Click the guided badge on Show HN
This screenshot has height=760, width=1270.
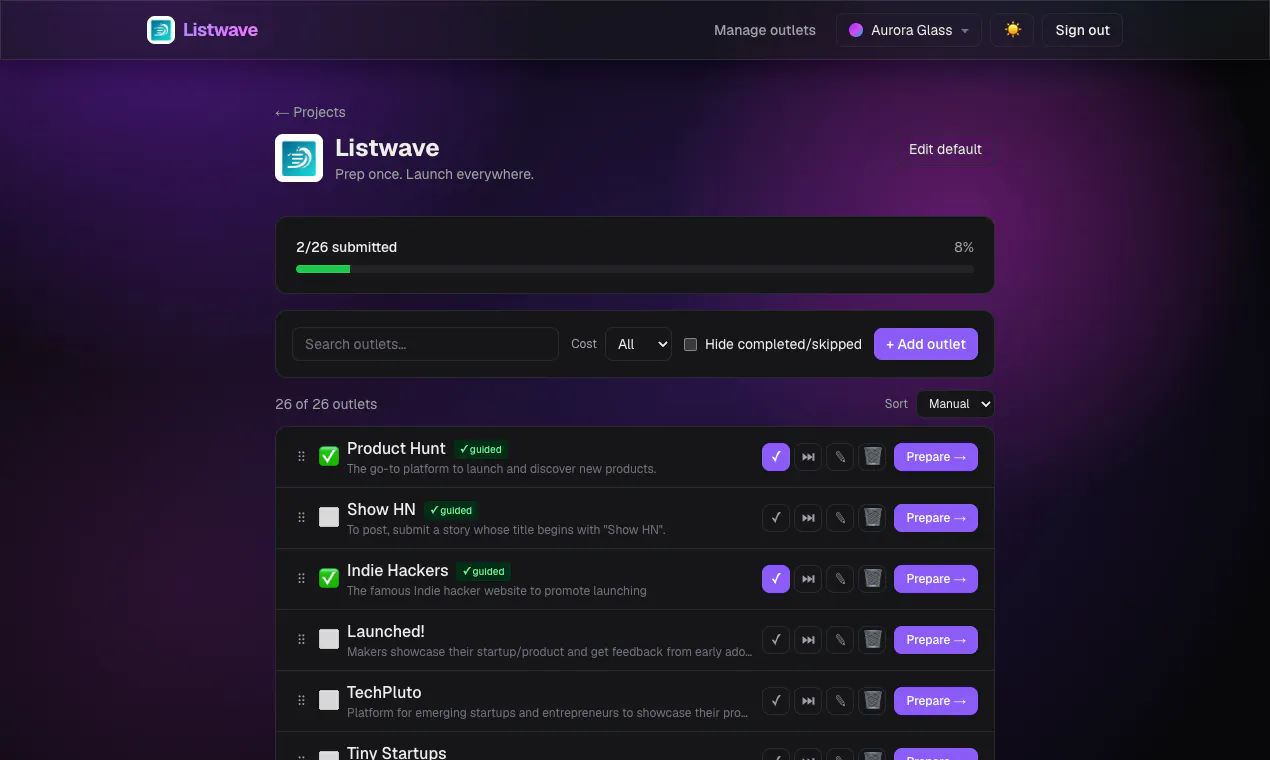451,510
